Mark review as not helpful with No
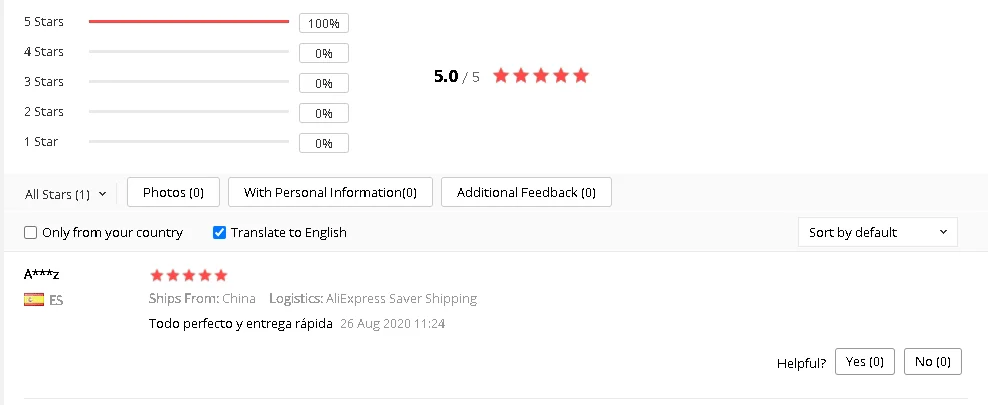Screen dimensions: 988x405 tap(932, 361)
